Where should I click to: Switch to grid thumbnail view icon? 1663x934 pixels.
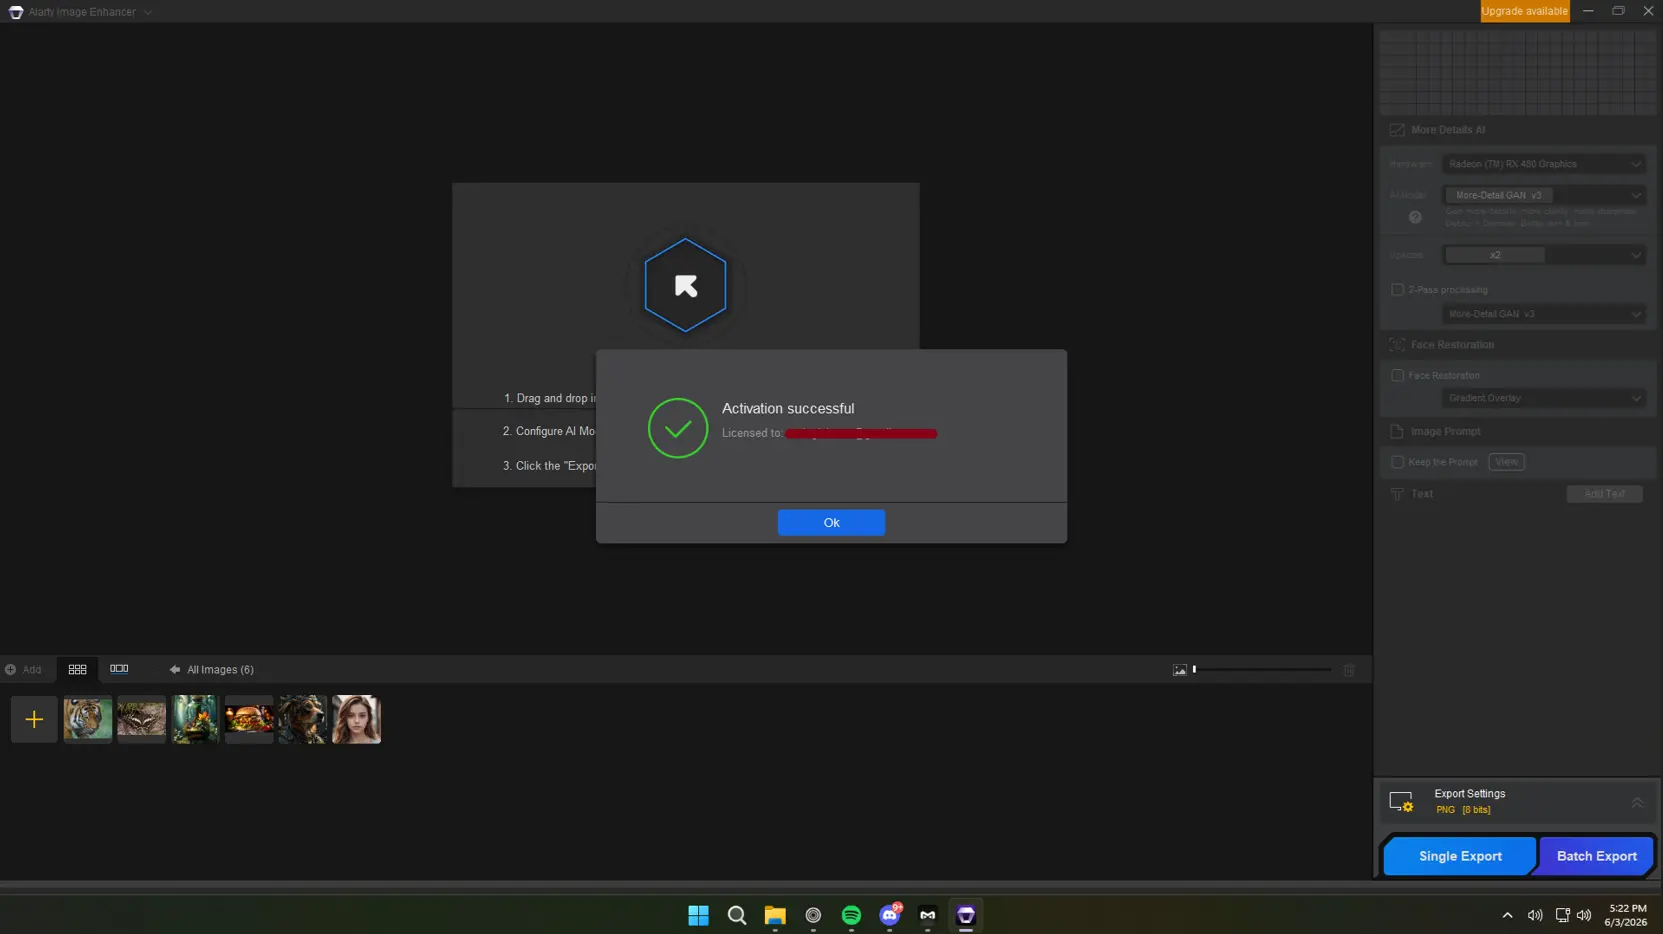[x=77, y=669]
